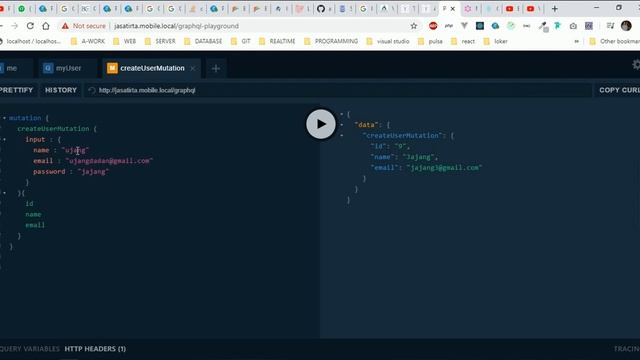Image resolution: width=640 pixels, height=360 pixels.
Task: Reload the browser page
Action: click(30, 26)
